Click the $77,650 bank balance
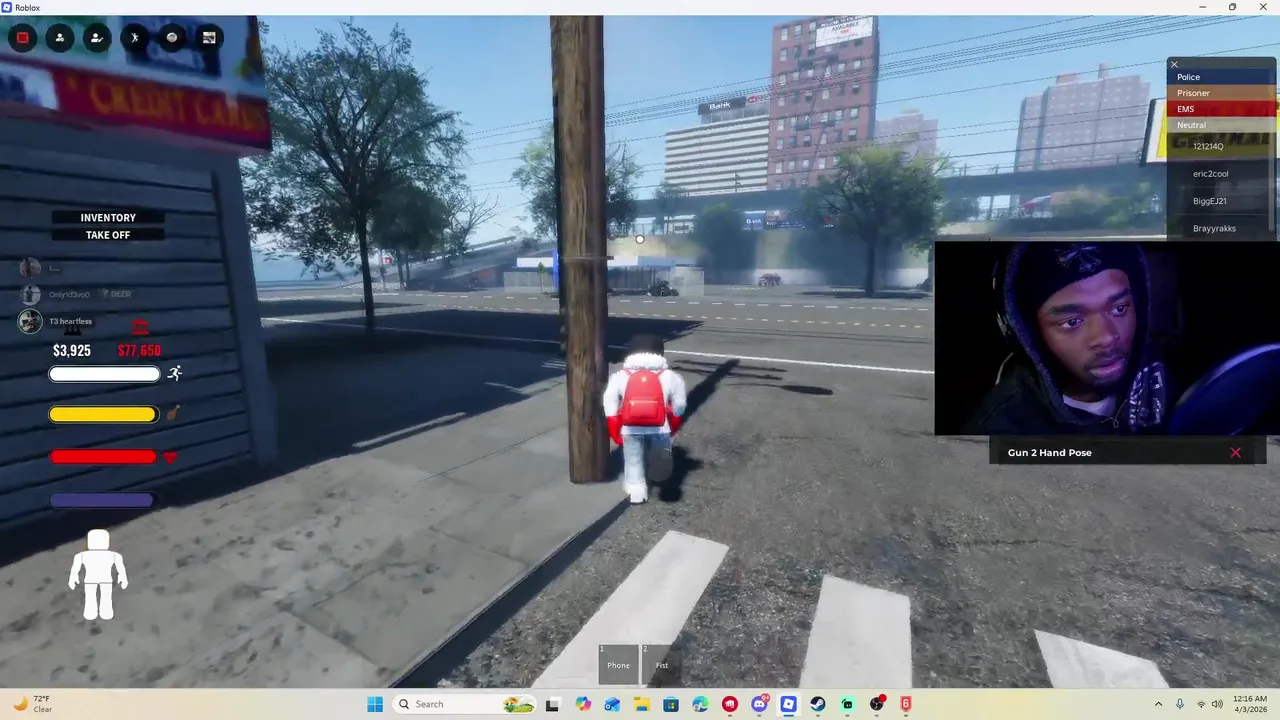Screen dimensions: 1280x720 [x=139, y=351]
